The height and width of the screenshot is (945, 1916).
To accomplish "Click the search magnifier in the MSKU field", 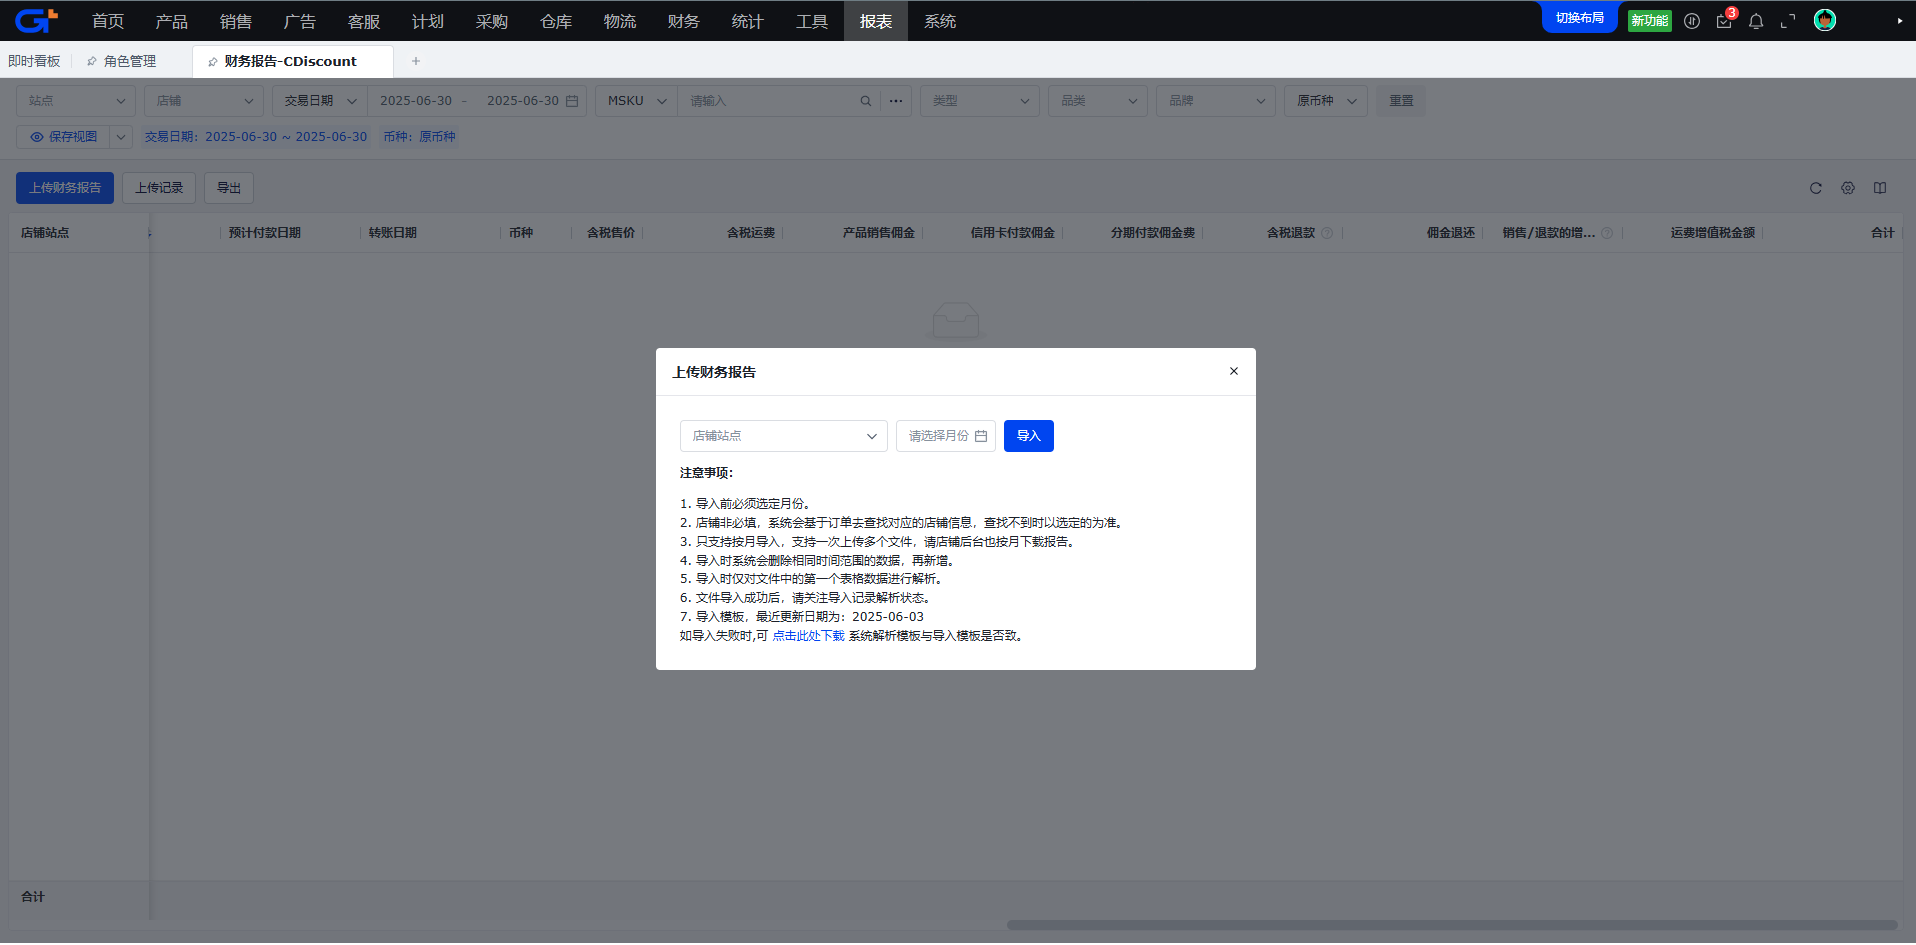I will 866,101.
